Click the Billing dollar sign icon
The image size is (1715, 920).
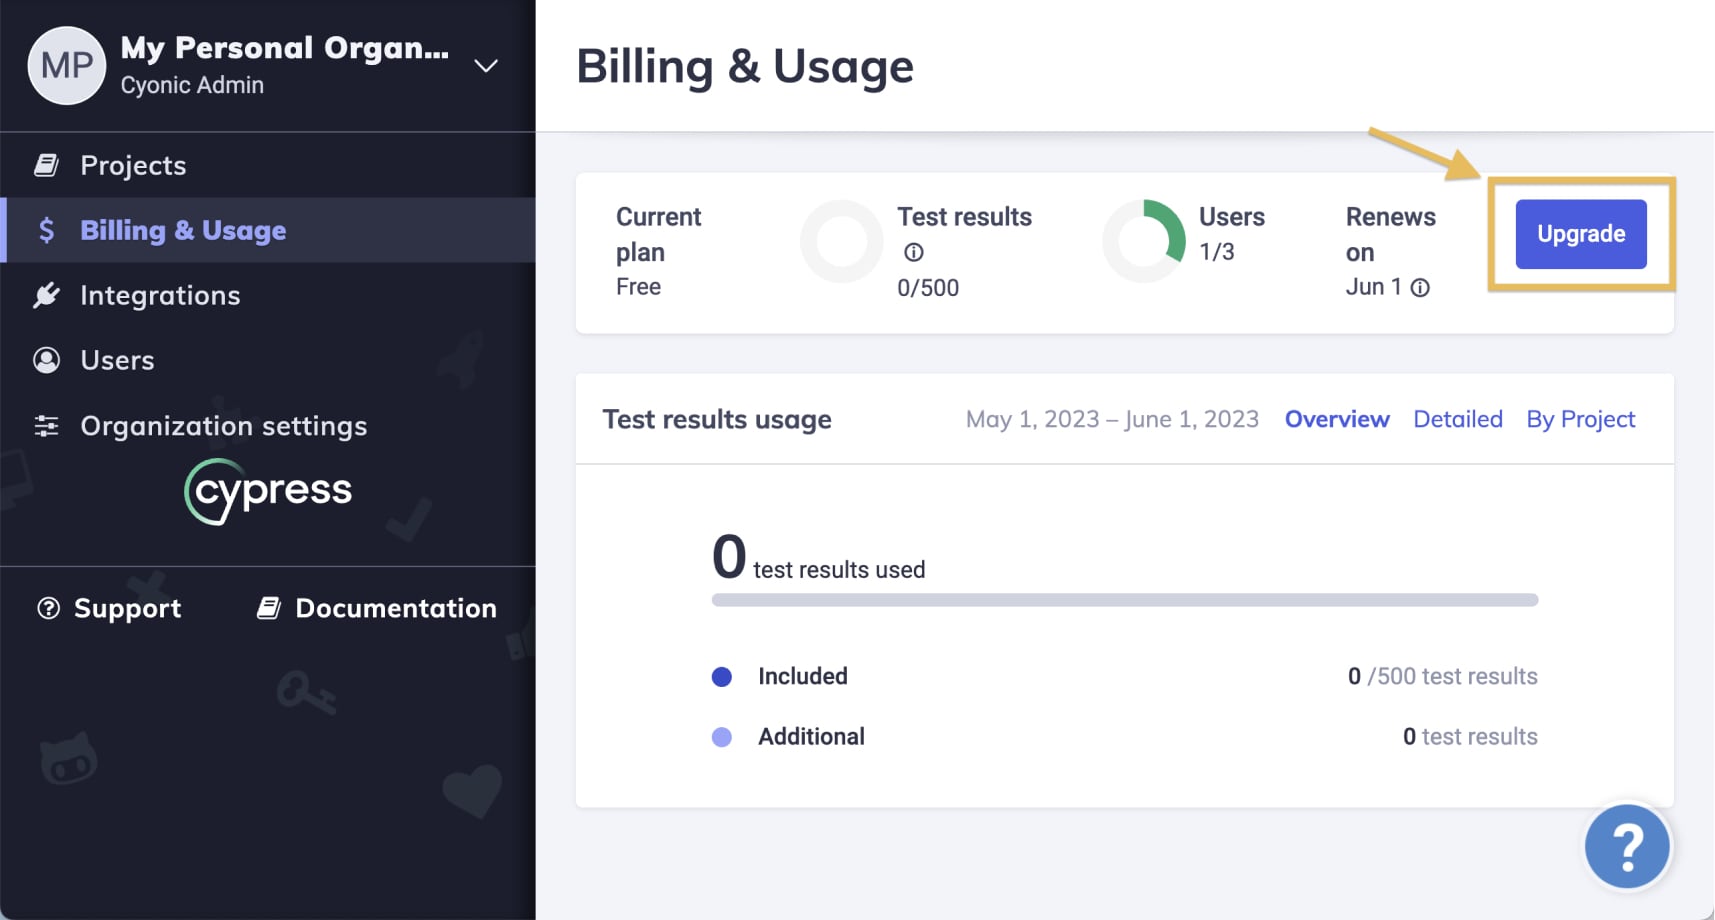pyautogui.click(x=46, y=230)
